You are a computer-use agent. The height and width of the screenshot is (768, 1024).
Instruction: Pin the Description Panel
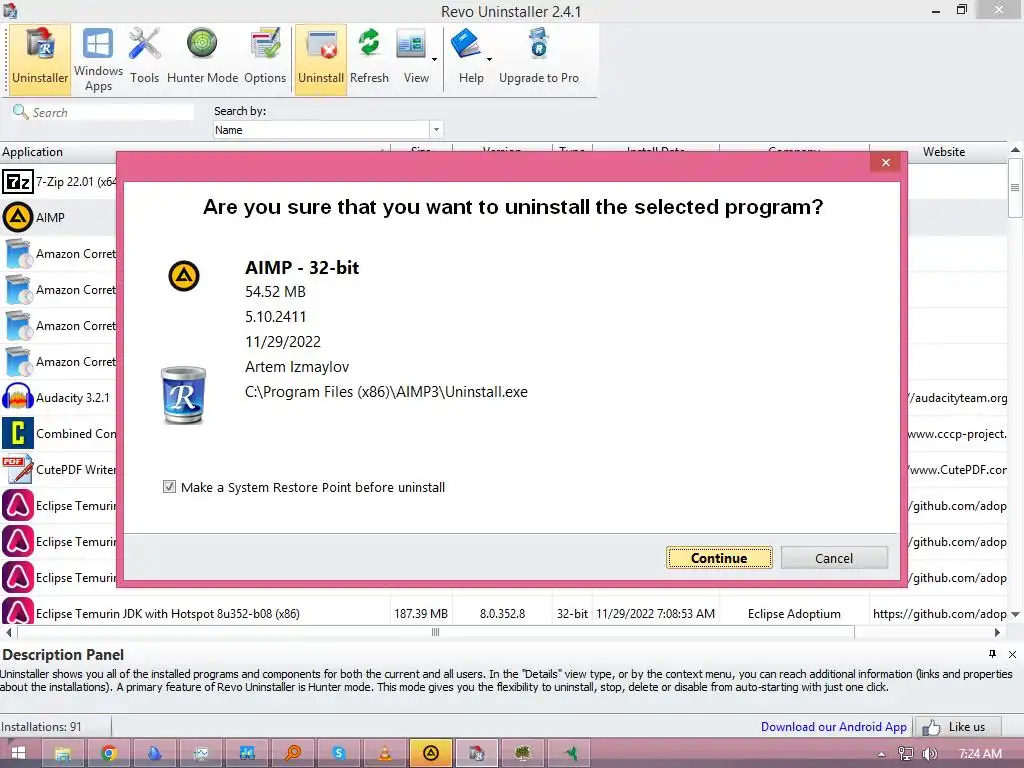tap(993, 654)
